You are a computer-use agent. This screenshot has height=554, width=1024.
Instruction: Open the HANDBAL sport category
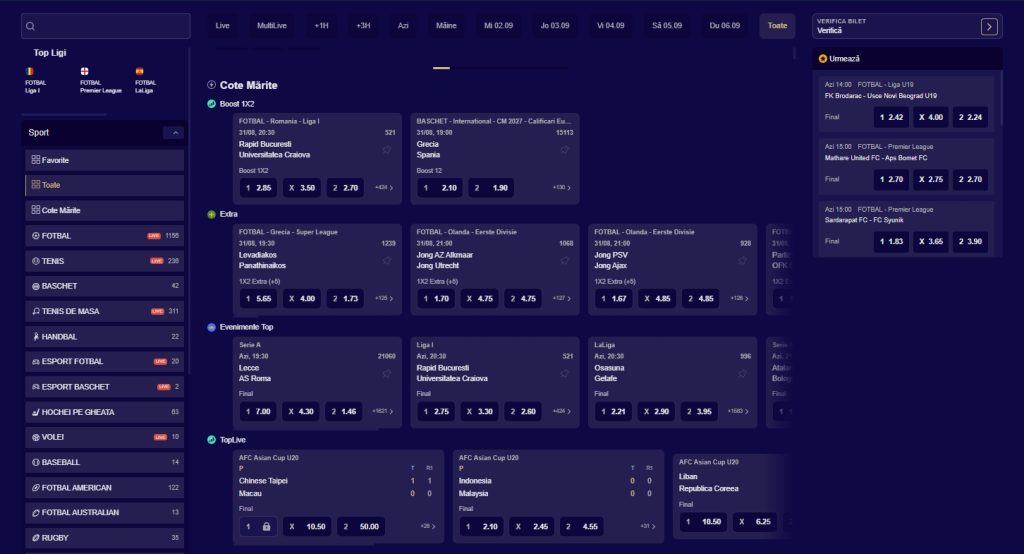coord(104,336)
